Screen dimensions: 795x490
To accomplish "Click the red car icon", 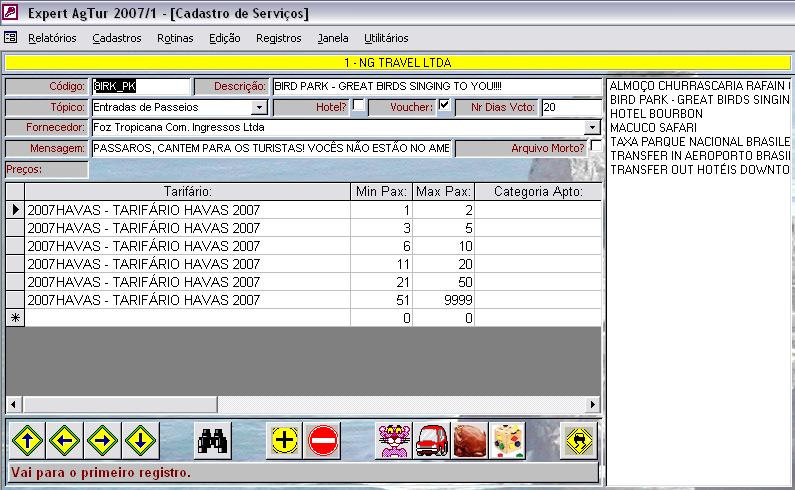I will (432, 439).
